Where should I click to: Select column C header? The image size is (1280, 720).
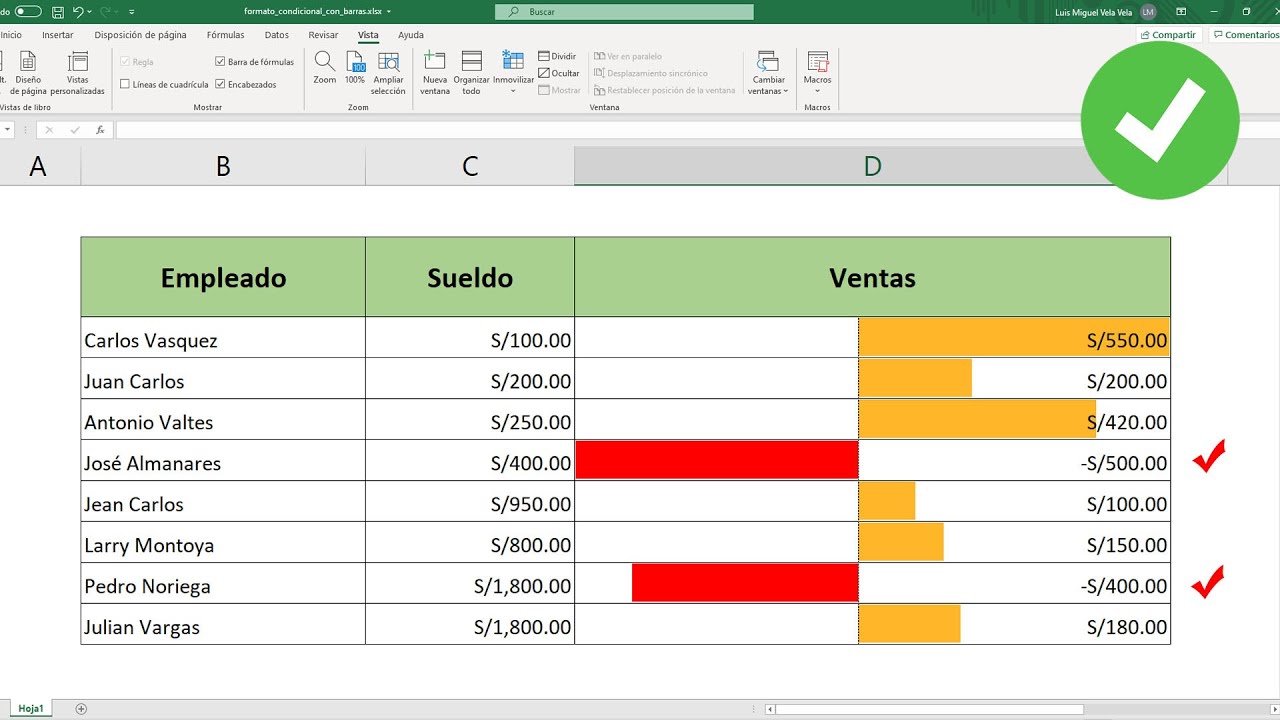(x=470, y=166)
